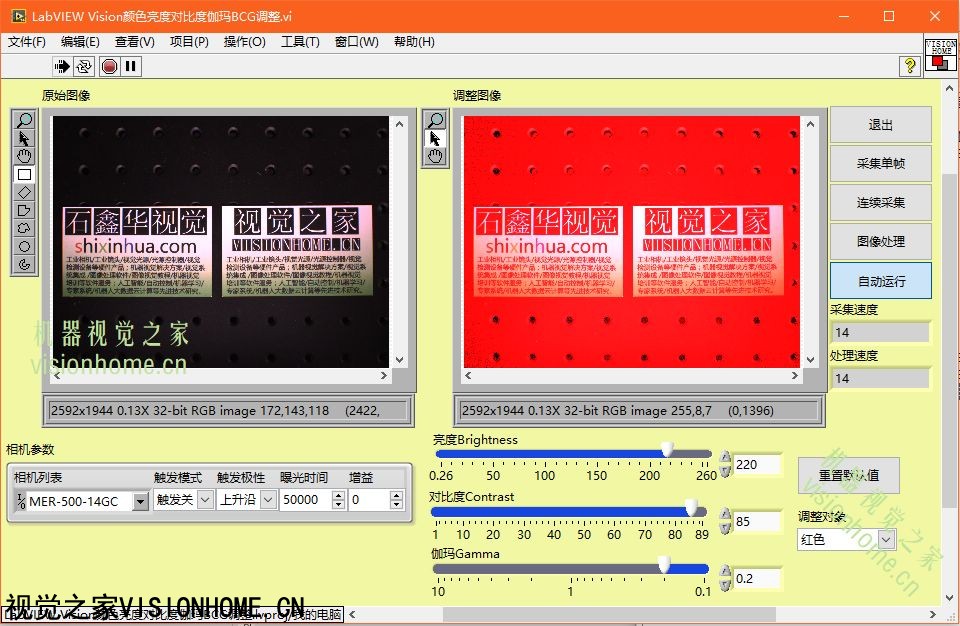Decrement 增益 with the down arrow
This screenshot has height=626, width=960.
397,505
